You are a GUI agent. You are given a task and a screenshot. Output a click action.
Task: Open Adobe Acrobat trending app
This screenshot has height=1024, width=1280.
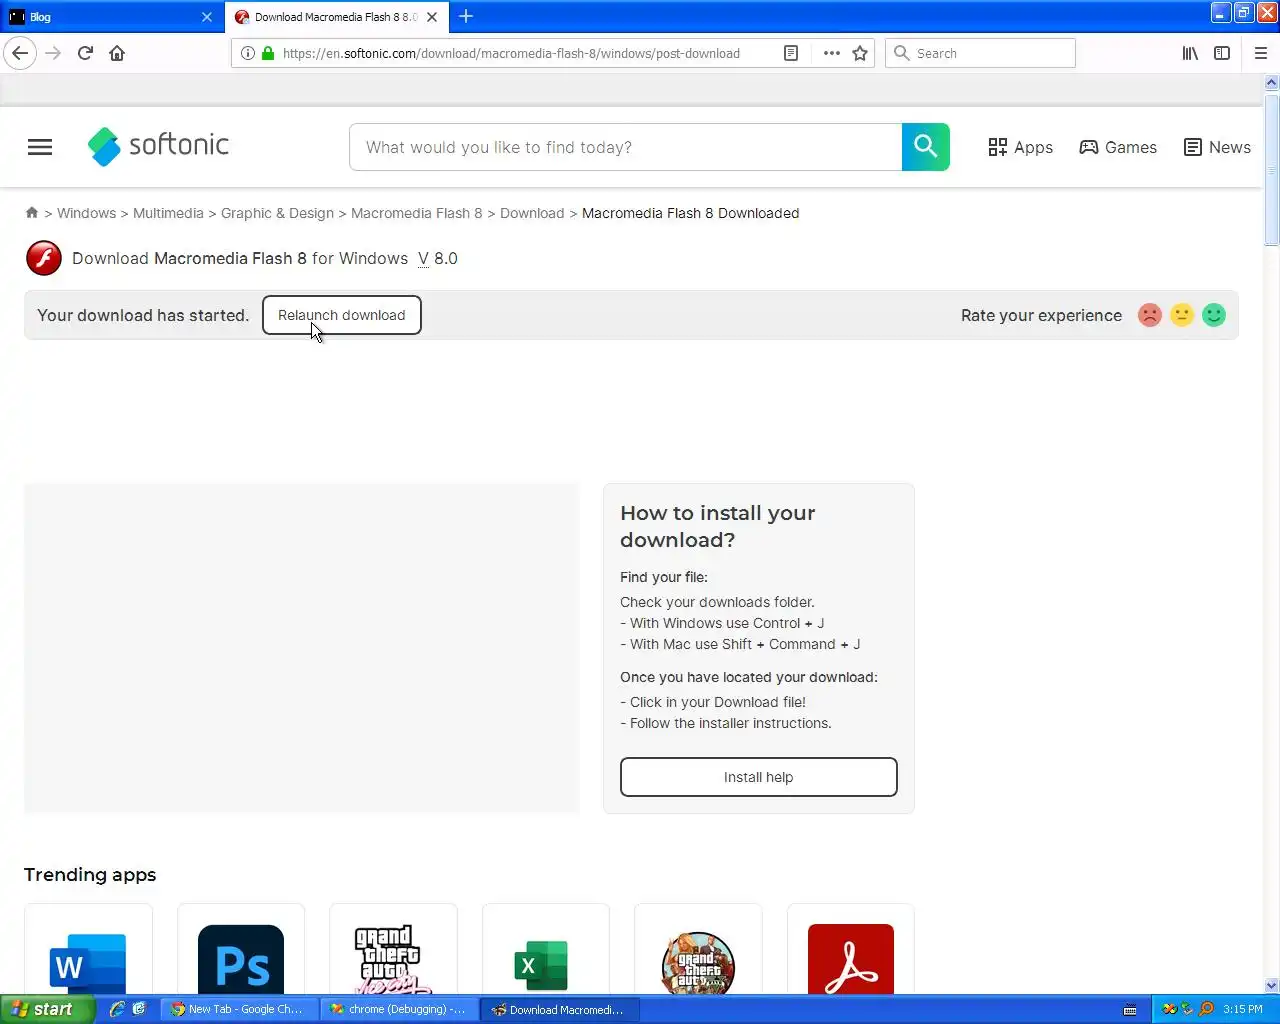click(851, 950)
